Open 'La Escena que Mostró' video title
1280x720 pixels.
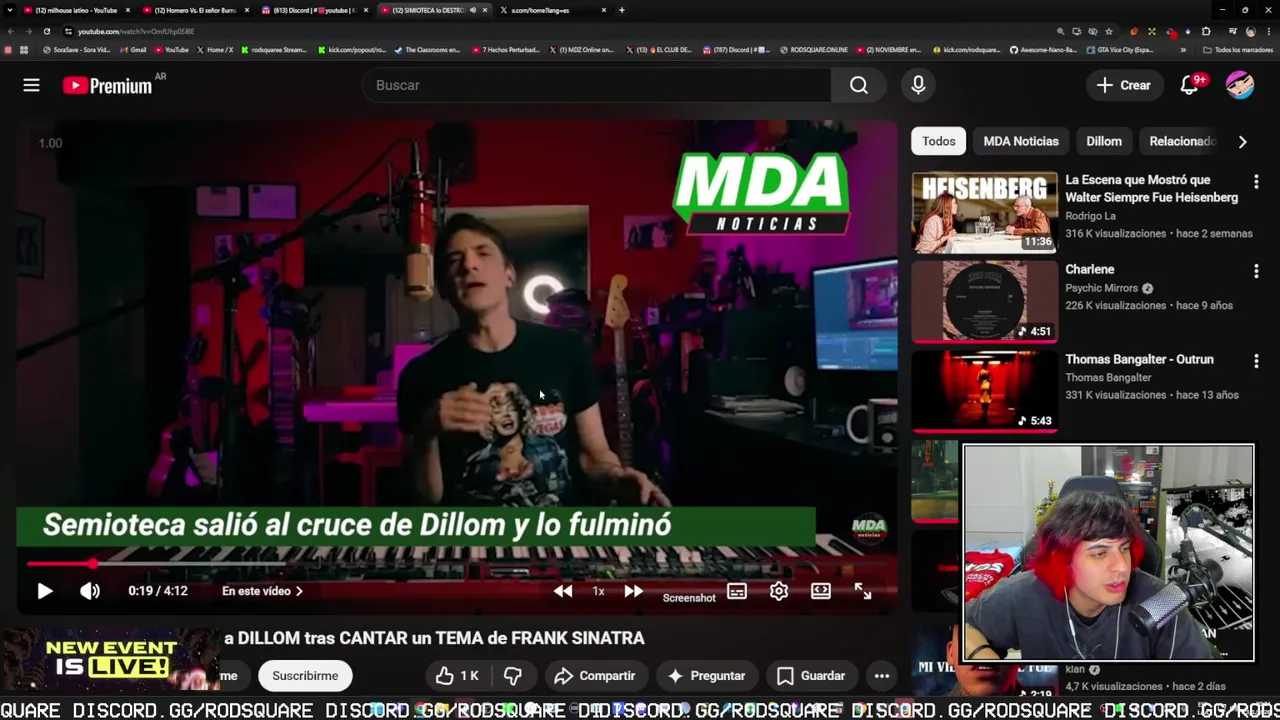(1151, 189)
